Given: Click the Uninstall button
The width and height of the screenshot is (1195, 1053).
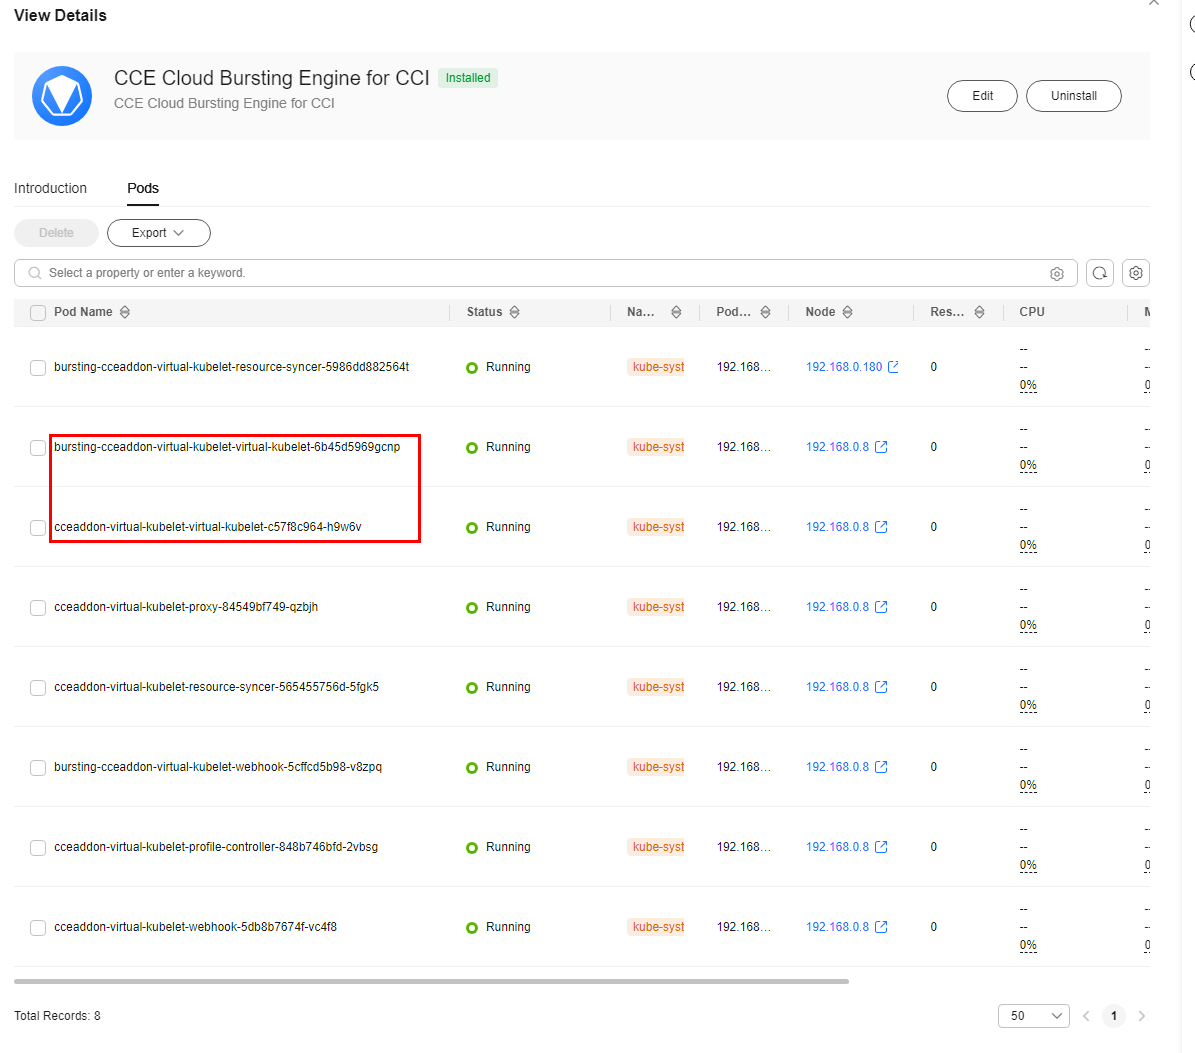Looking at the screenshot, I should (1073, 96).
